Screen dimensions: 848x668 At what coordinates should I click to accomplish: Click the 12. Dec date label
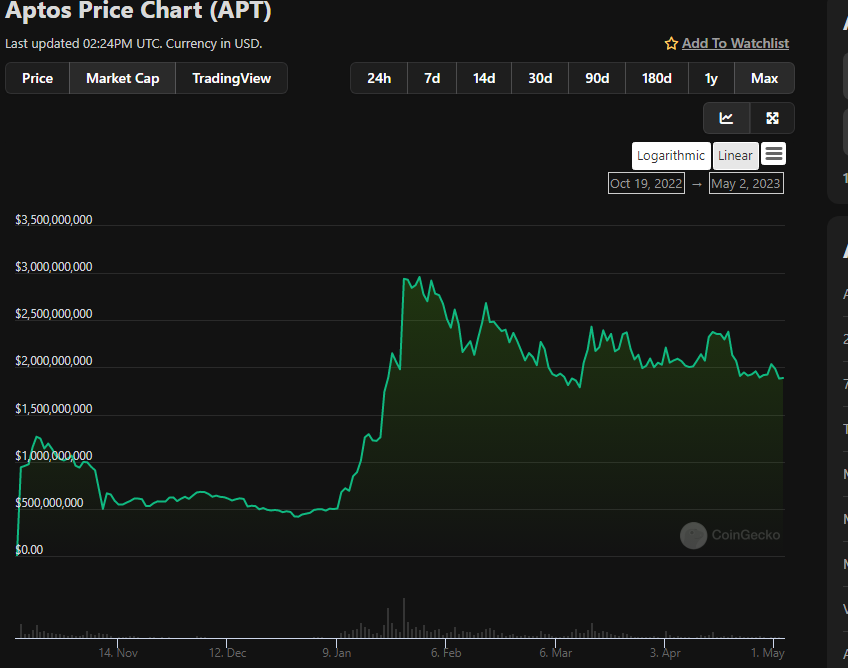228,653
